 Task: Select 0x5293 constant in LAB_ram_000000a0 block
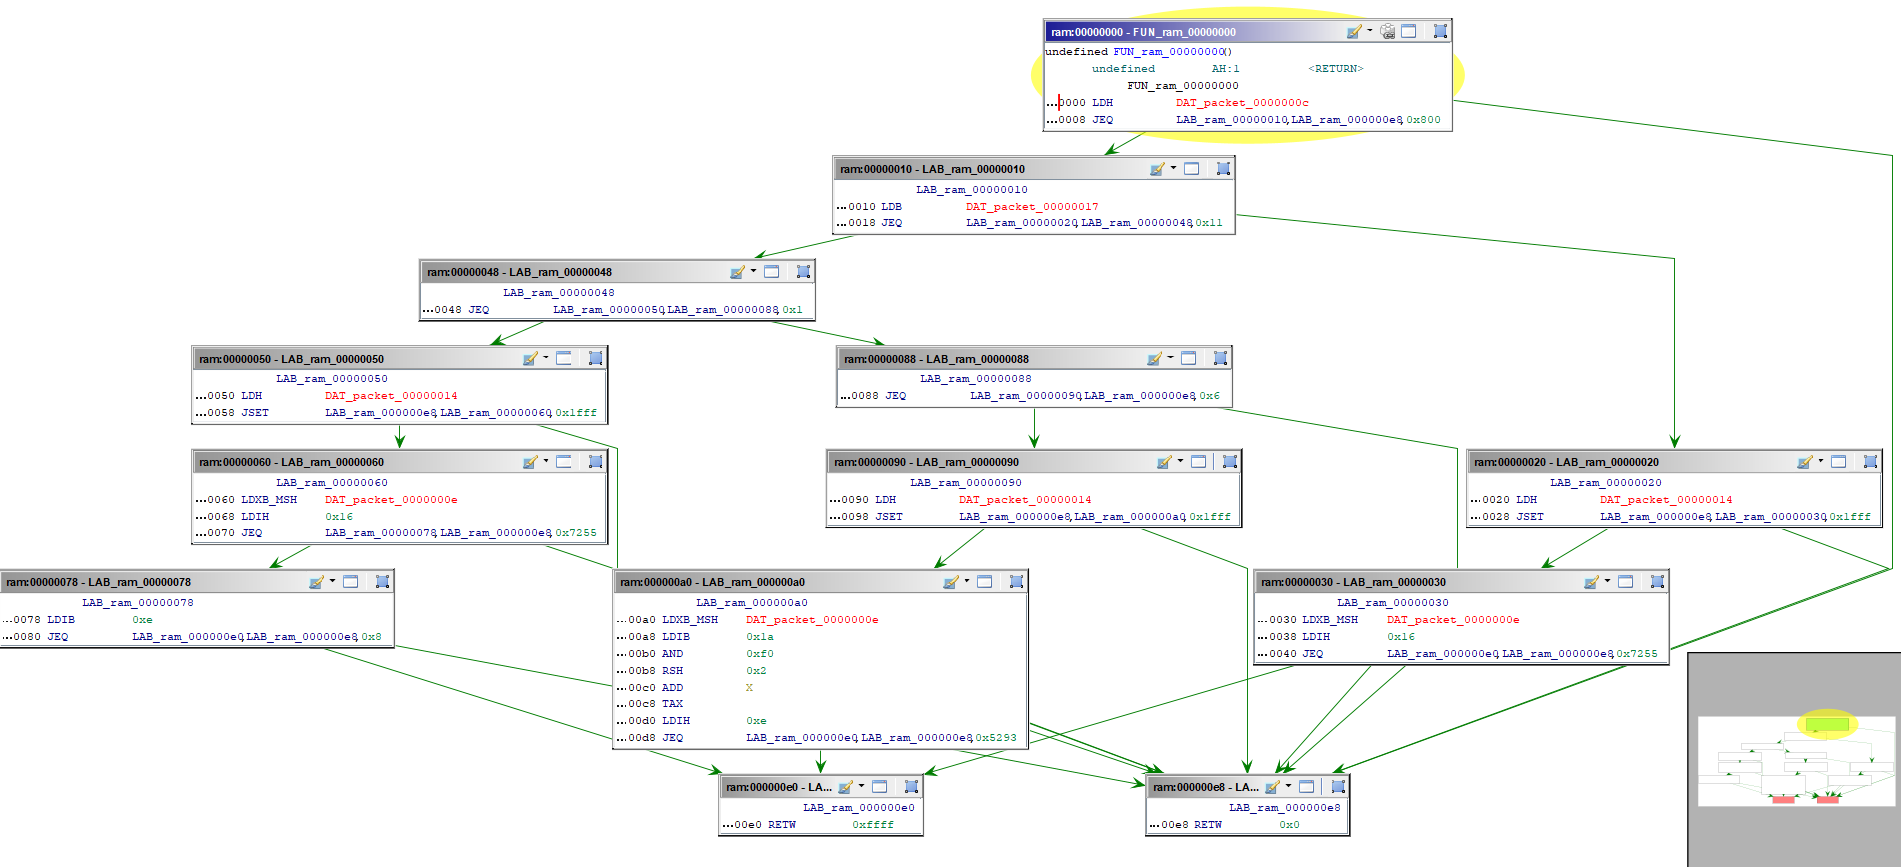[996, 738]
